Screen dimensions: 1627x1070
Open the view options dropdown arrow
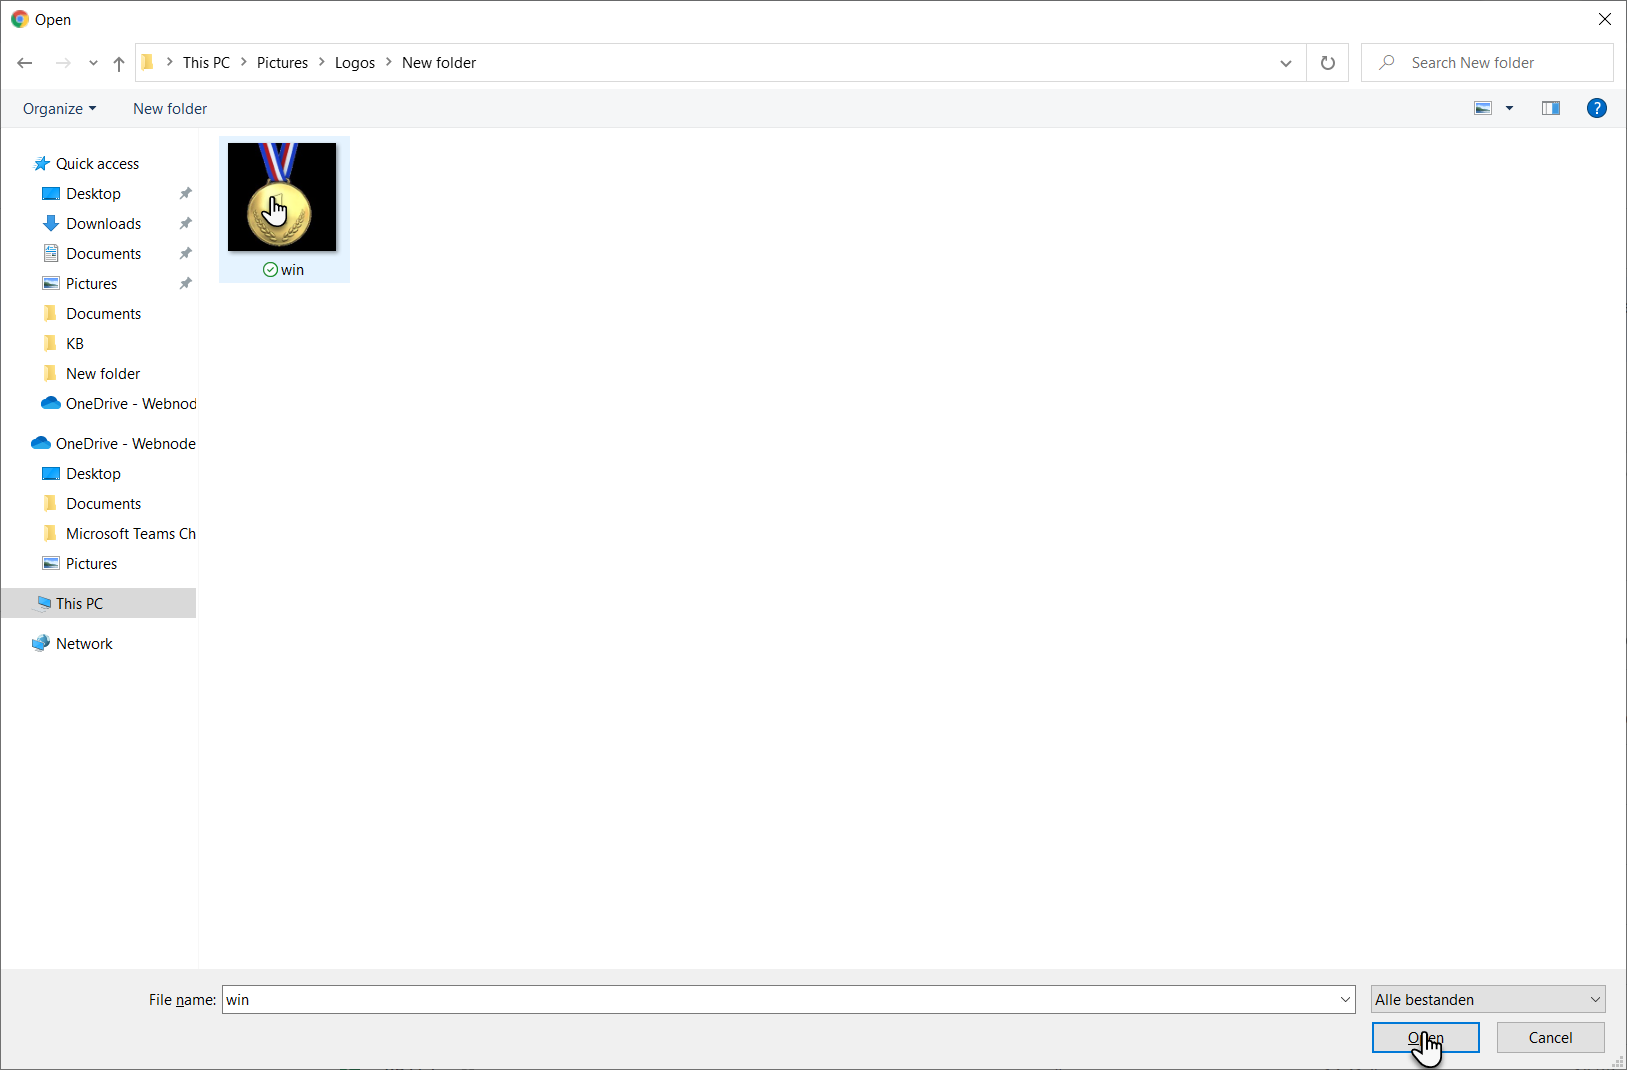coord(1510,108)
